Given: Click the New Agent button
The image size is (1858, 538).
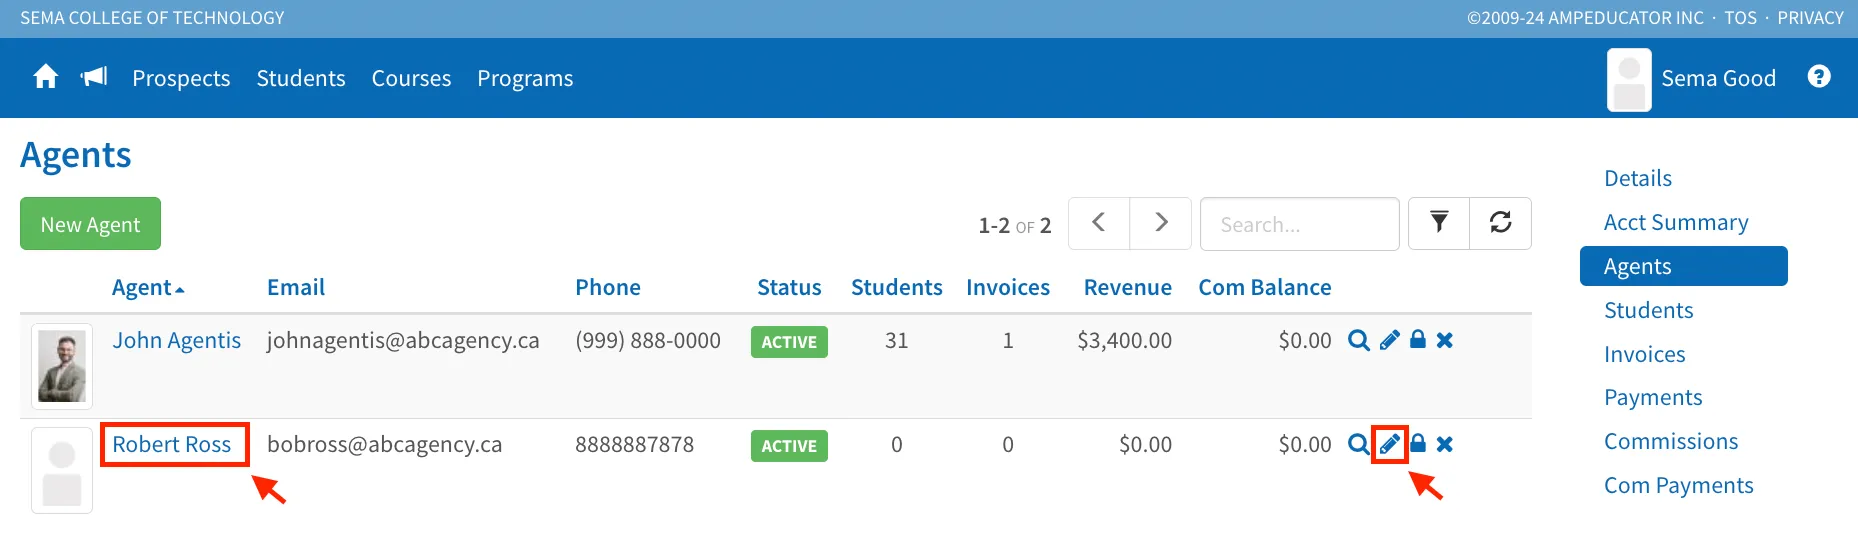Looking at the screenshot, I should pos(90,224).
